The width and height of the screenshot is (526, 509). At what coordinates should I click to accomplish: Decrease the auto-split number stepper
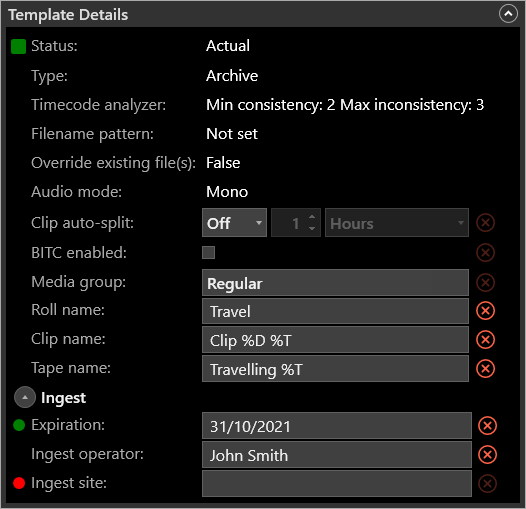click(x=312, y=228)
